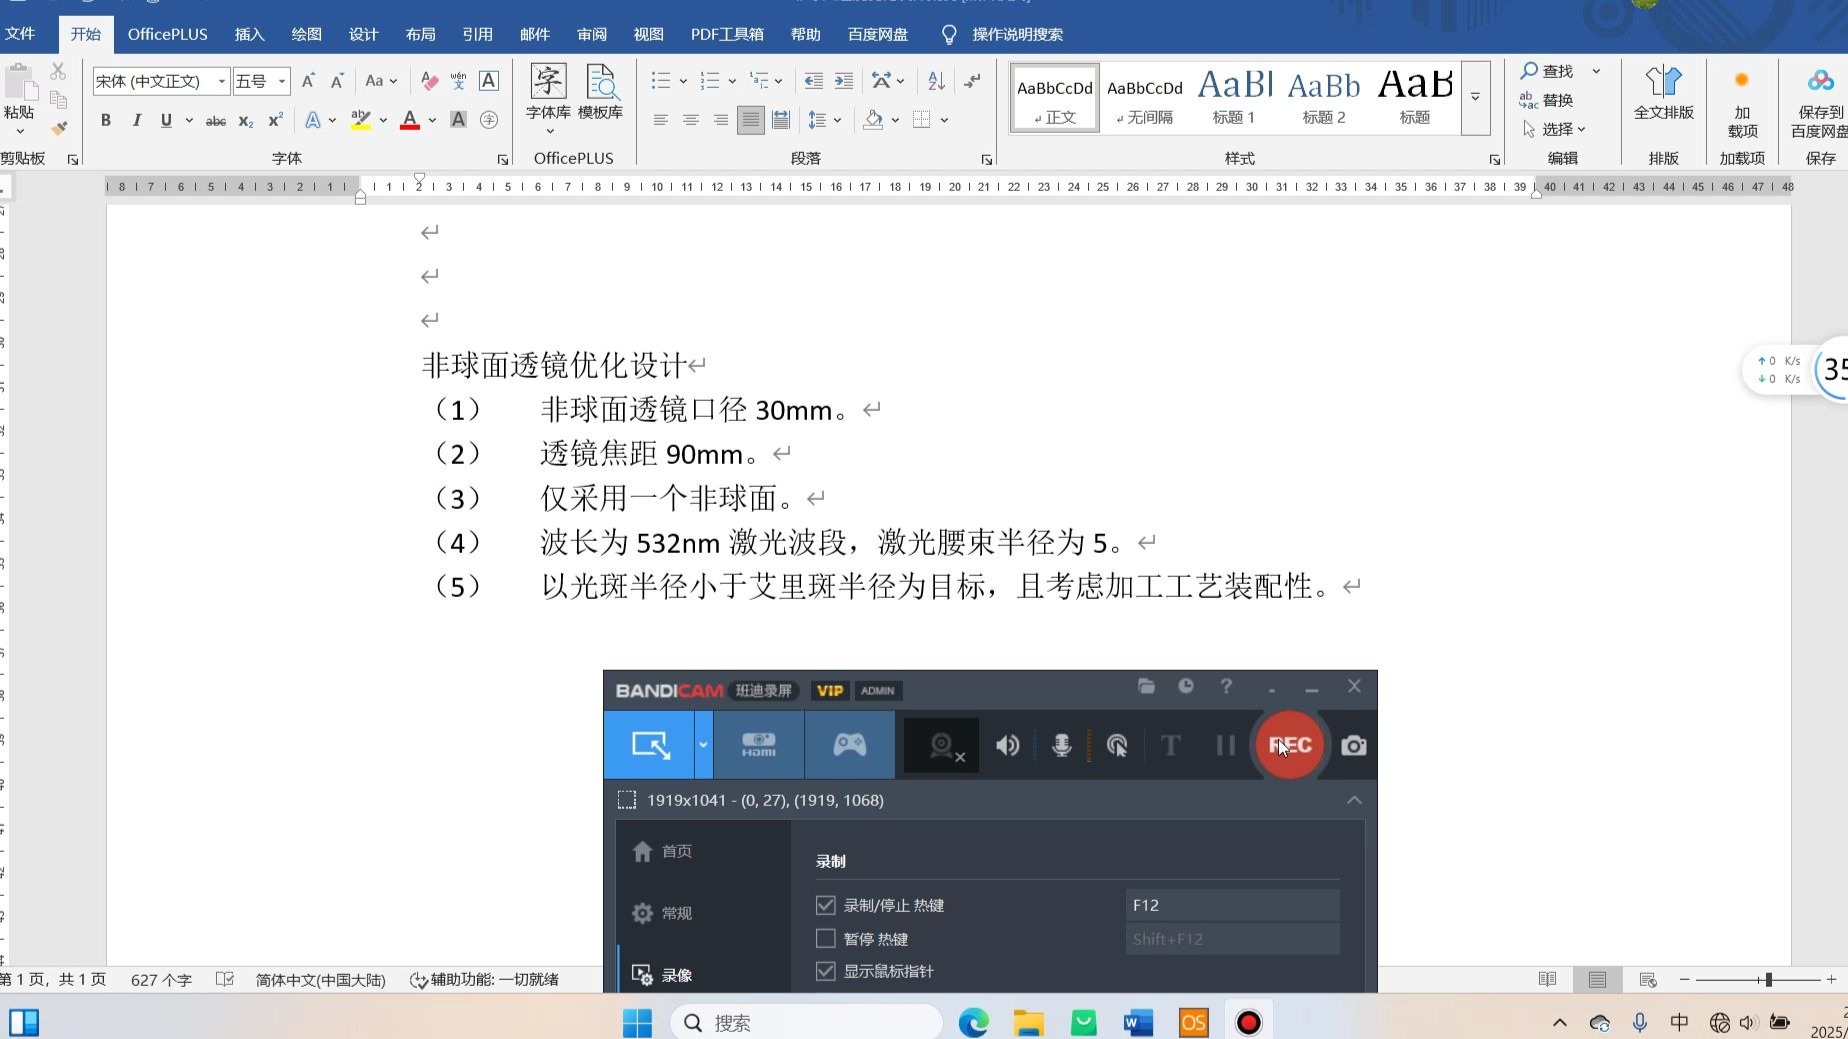Click the text overlay T icon in Bandicam
1848x1039 pixels.
pyautogui.click(x=1169, y=744)
